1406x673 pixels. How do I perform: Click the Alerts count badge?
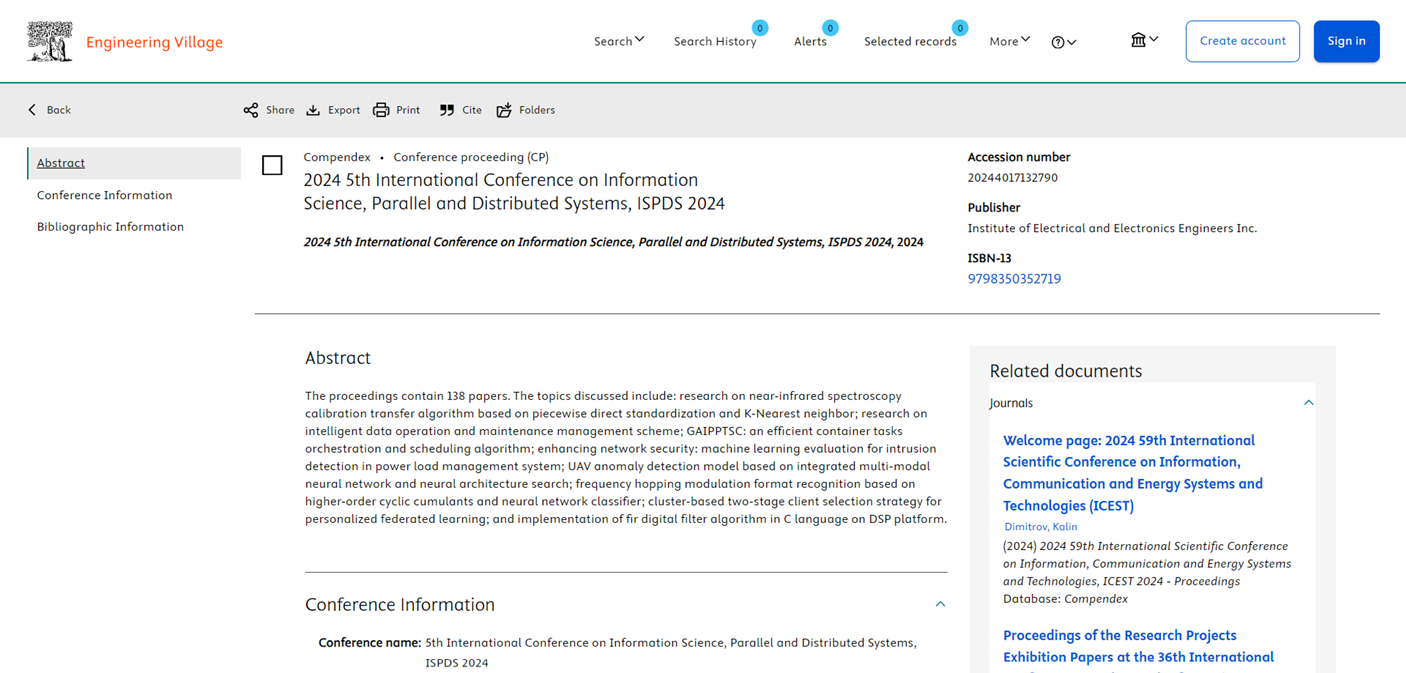point(830,28)
